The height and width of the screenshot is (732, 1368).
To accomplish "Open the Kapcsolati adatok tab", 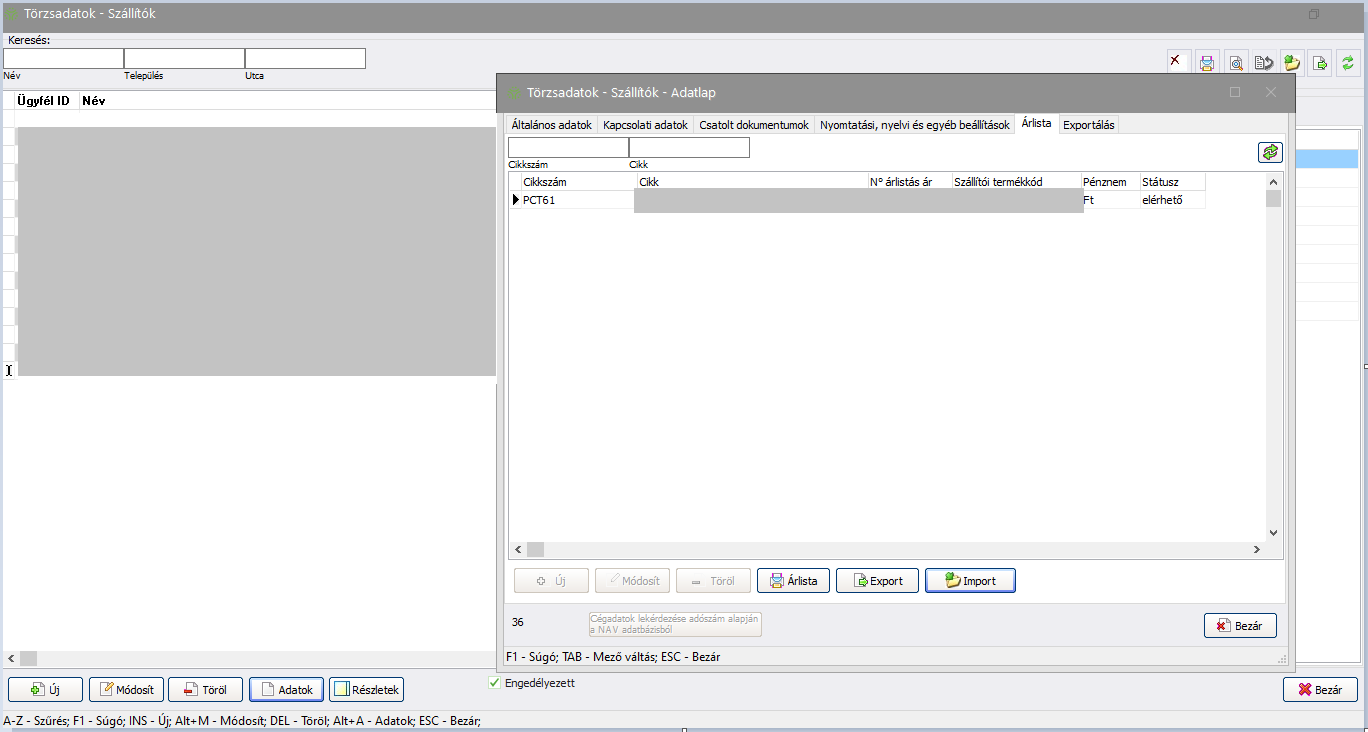I will tap(645, 125).
